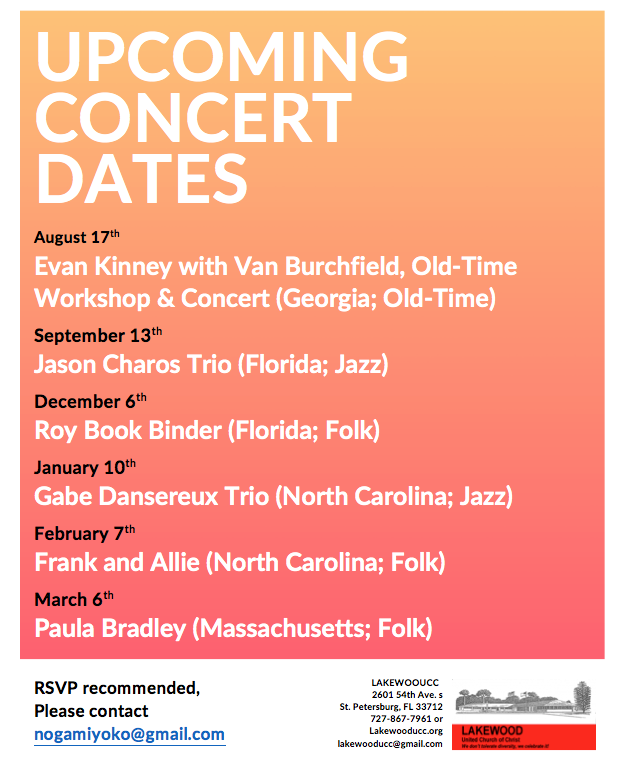Click the Evan Kinney with Van Burchfield line
Viewport: 625px width, 774px height.
click(x=275, y=267)
